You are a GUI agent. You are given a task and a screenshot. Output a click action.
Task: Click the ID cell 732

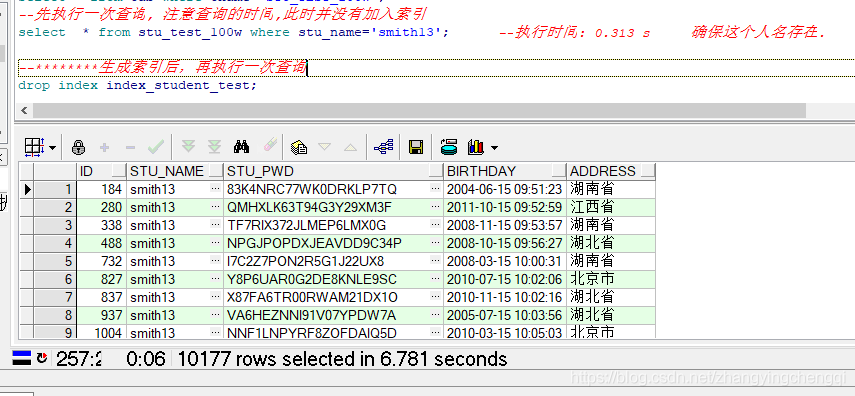click(x=101, y=261)
